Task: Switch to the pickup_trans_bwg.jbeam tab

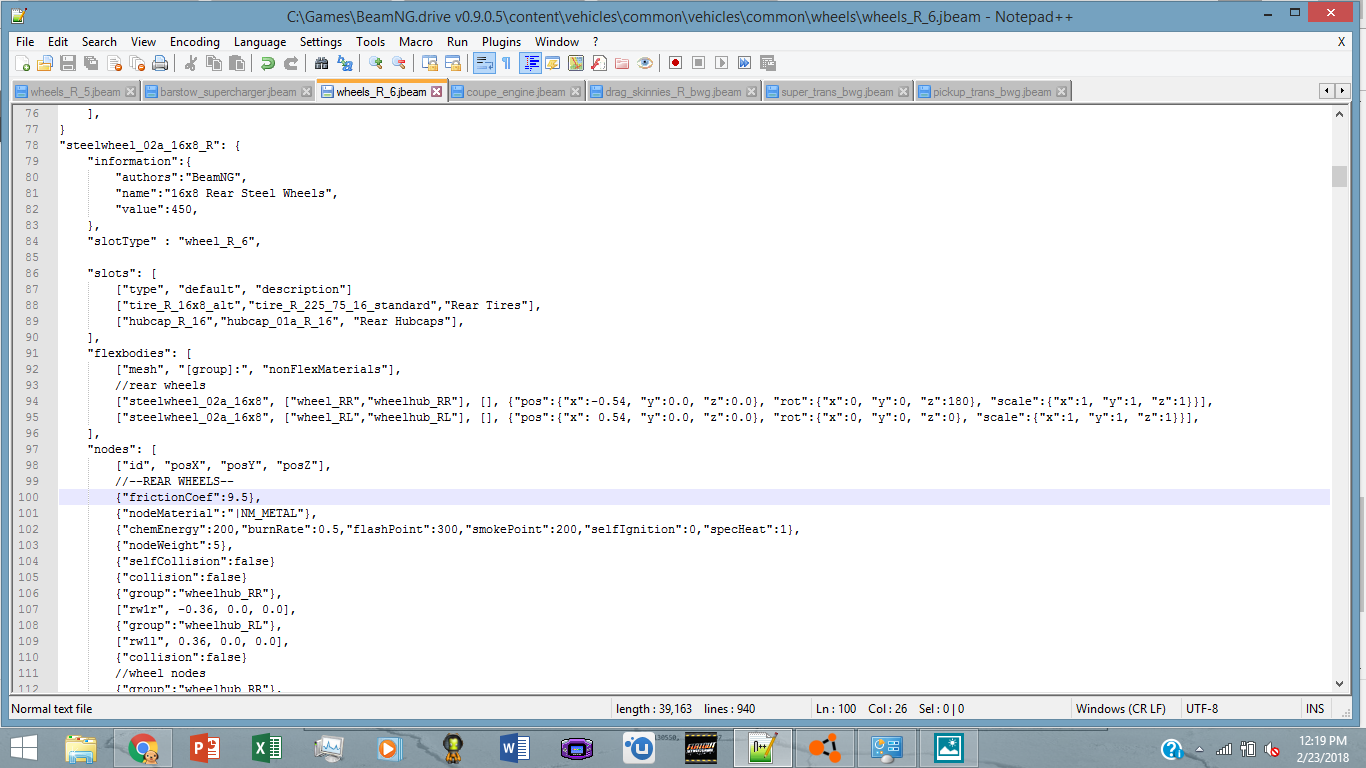Action: 992,92
